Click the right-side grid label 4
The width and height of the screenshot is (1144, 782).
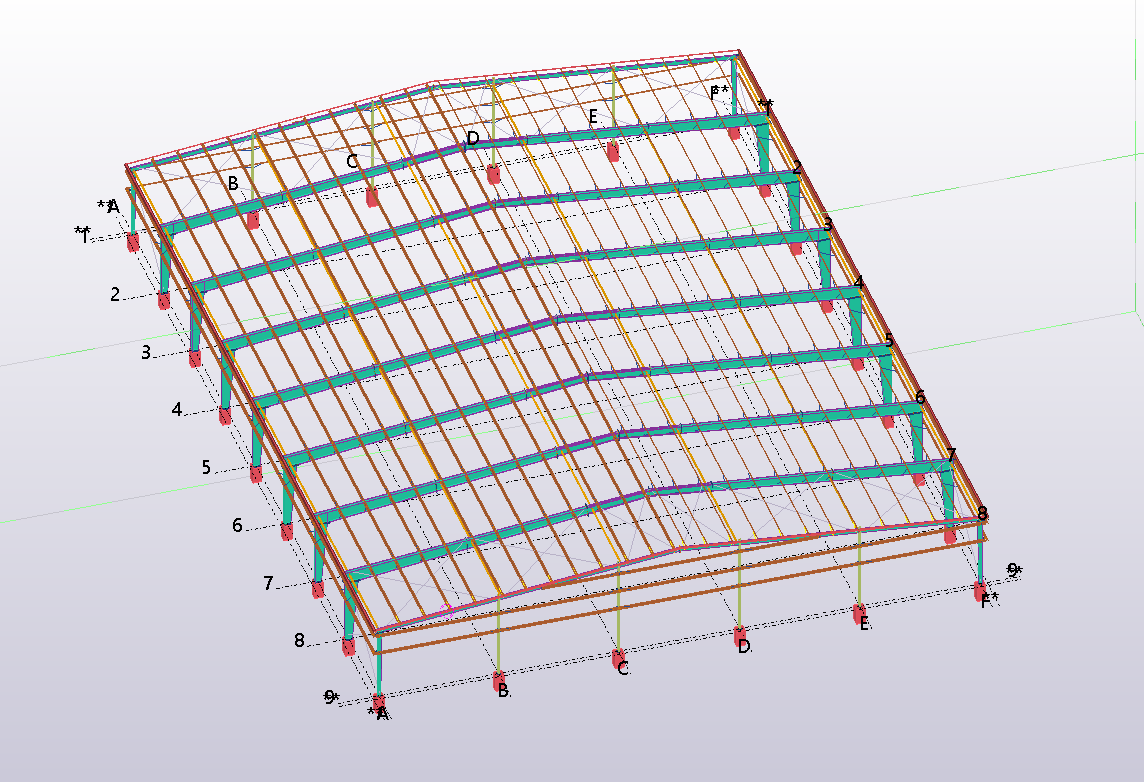(x=859, y=283)
